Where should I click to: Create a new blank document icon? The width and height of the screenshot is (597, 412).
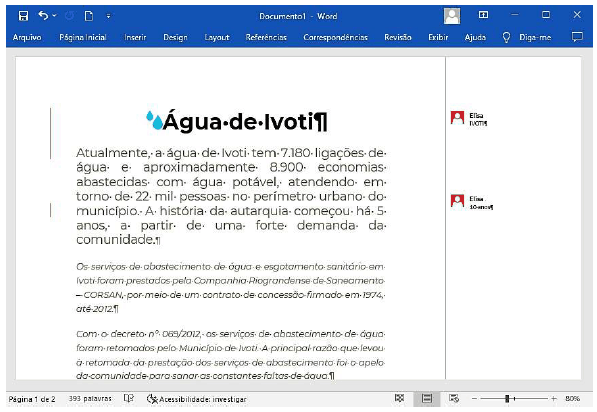[x=89, y=16]
